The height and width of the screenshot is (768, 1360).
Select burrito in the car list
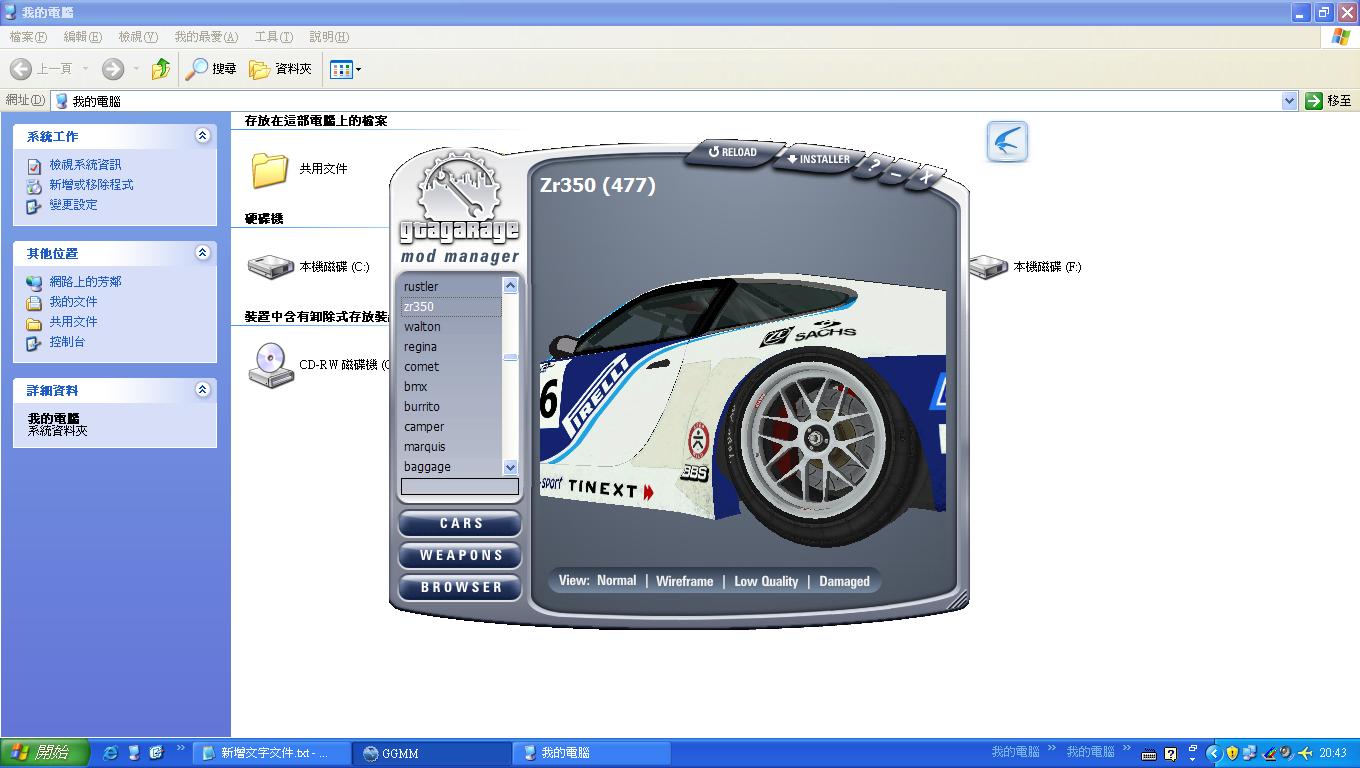451,407
